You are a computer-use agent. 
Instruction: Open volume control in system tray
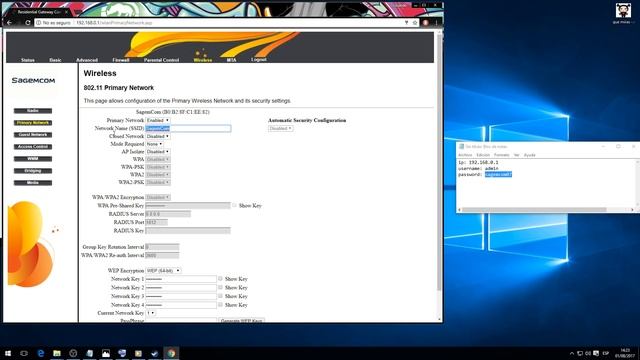(588, 353)
